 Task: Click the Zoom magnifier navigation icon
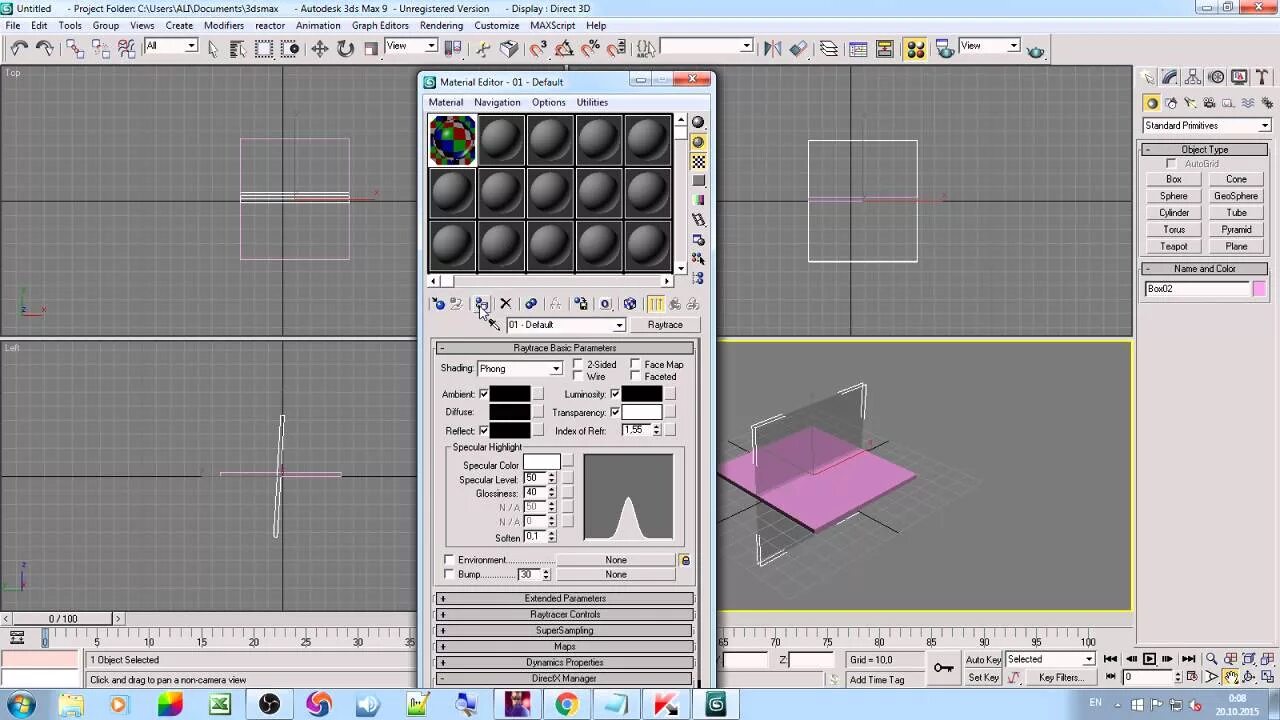pos(1211,659)
